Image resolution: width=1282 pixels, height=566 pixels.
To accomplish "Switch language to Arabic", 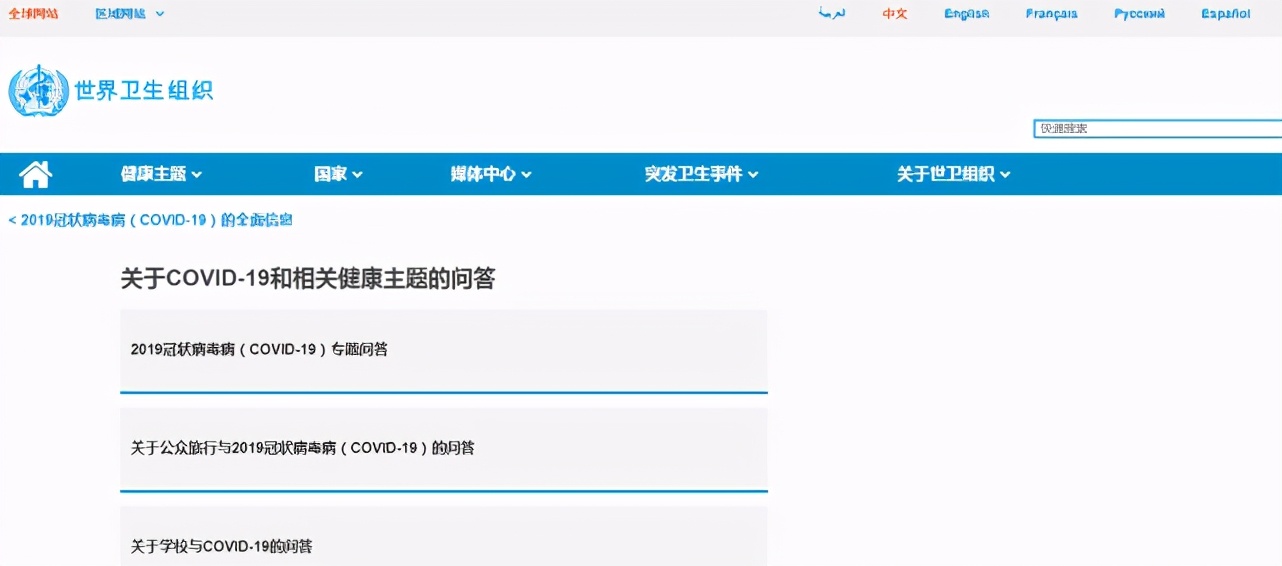I will click(832, 14).
